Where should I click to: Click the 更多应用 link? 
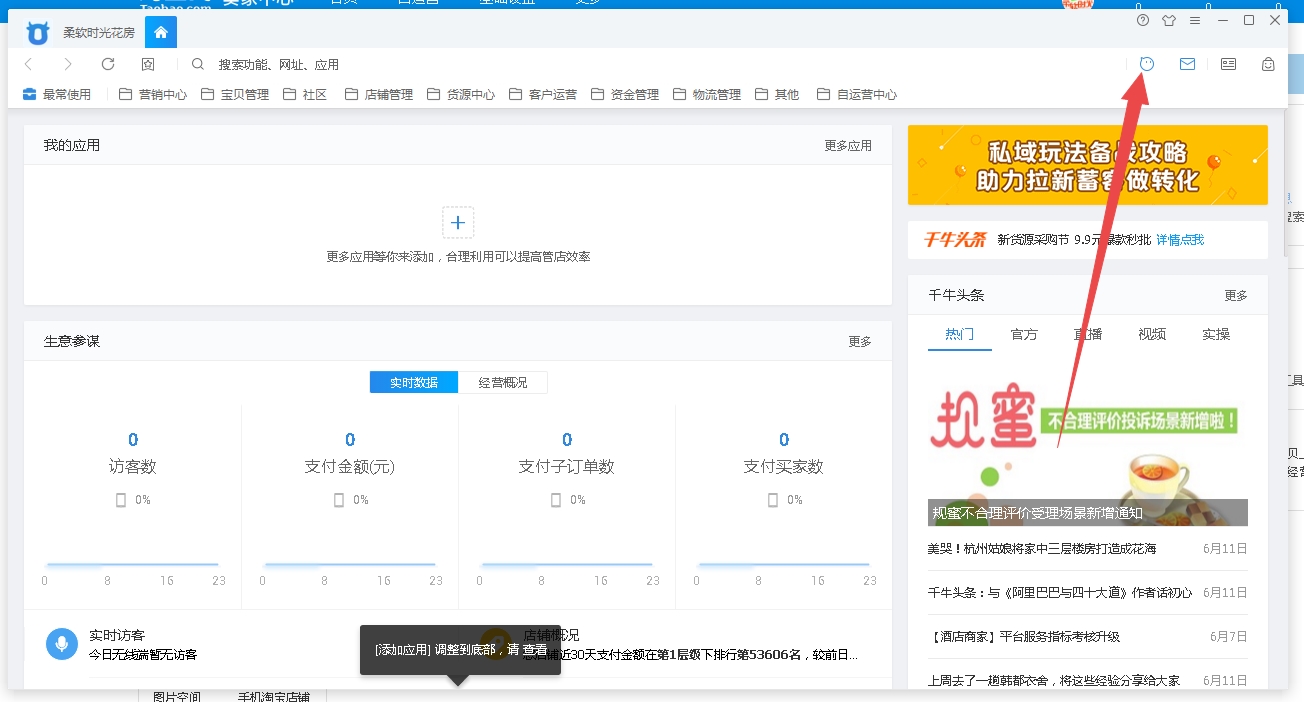click(847, 145)
